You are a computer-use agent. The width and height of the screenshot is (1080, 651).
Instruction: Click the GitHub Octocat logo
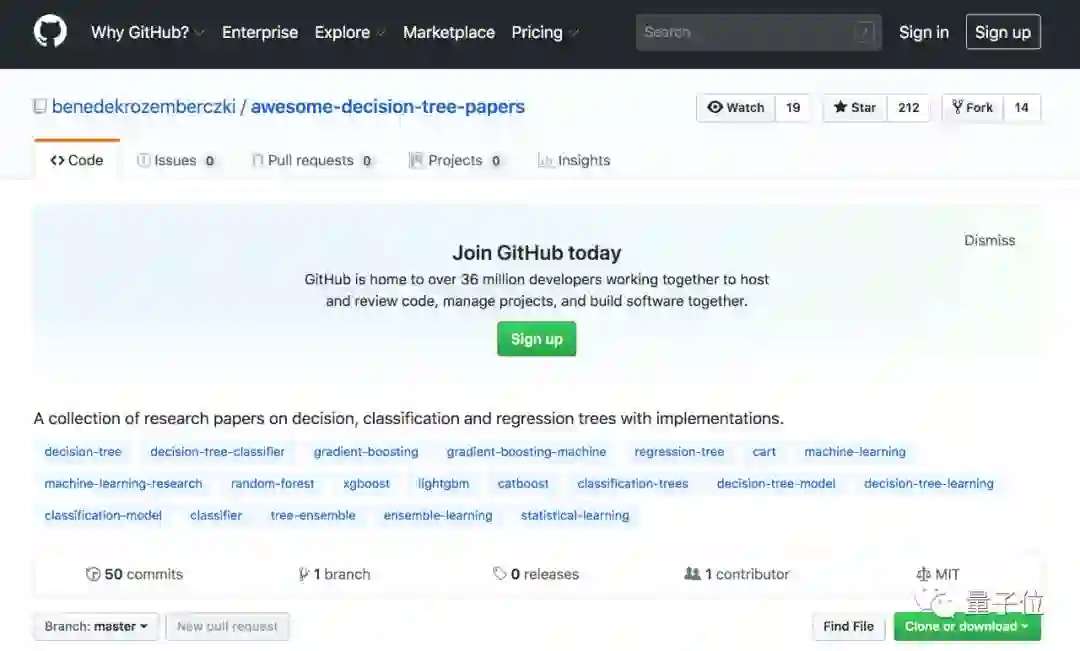50,32
